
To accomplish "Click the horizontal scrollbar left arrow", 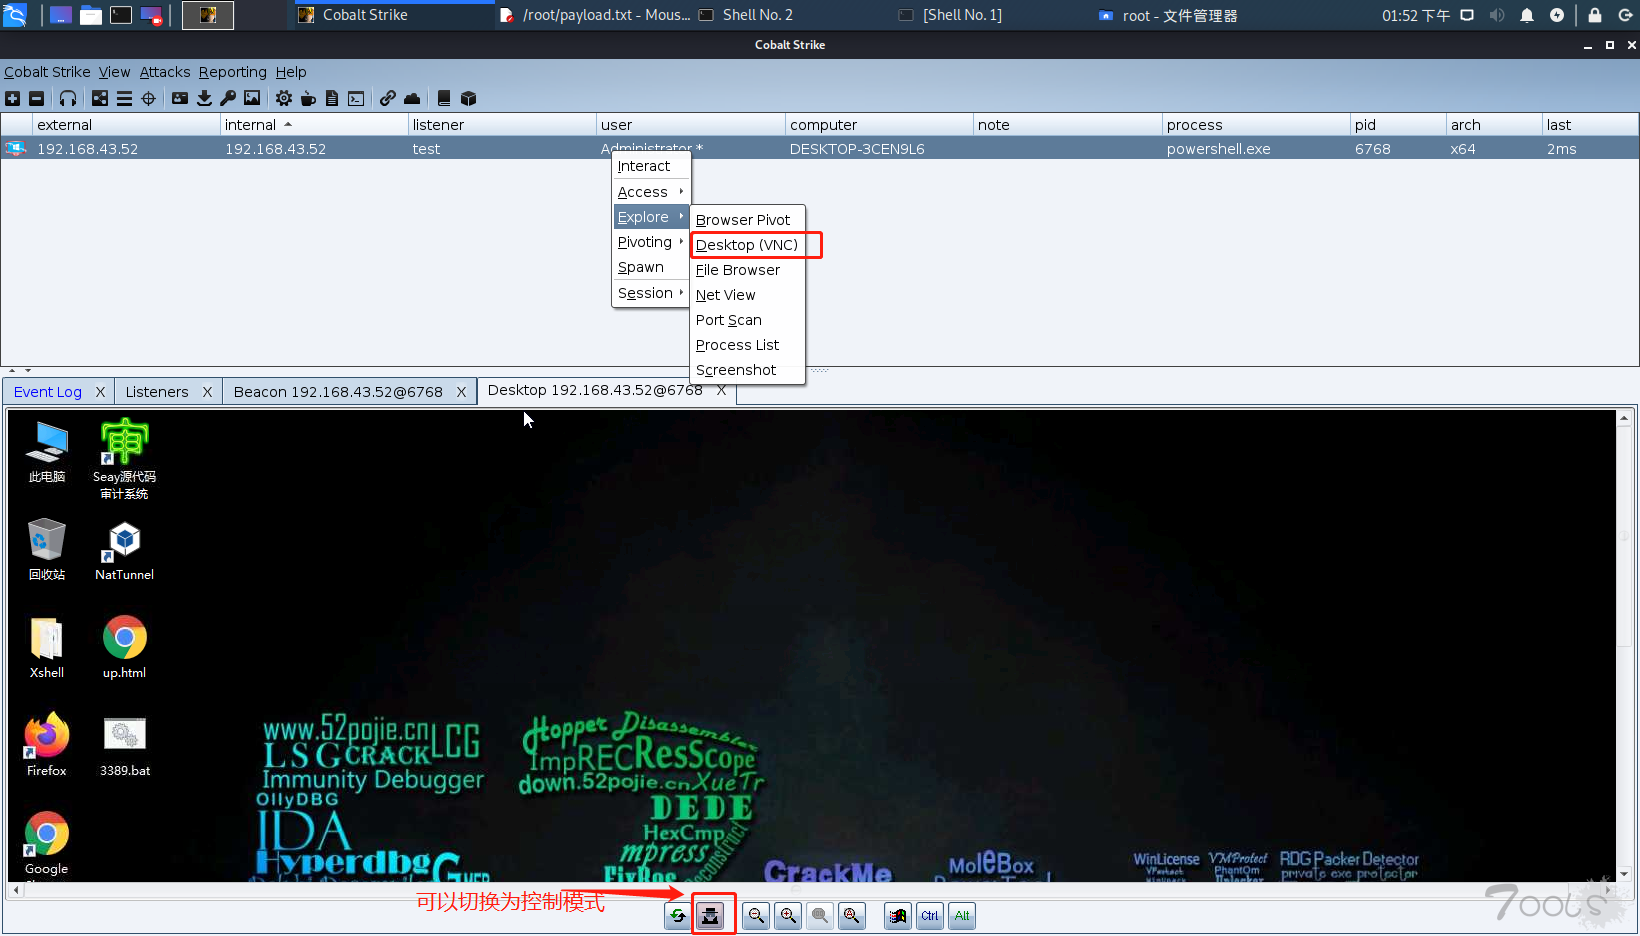I will click(15, 890).
